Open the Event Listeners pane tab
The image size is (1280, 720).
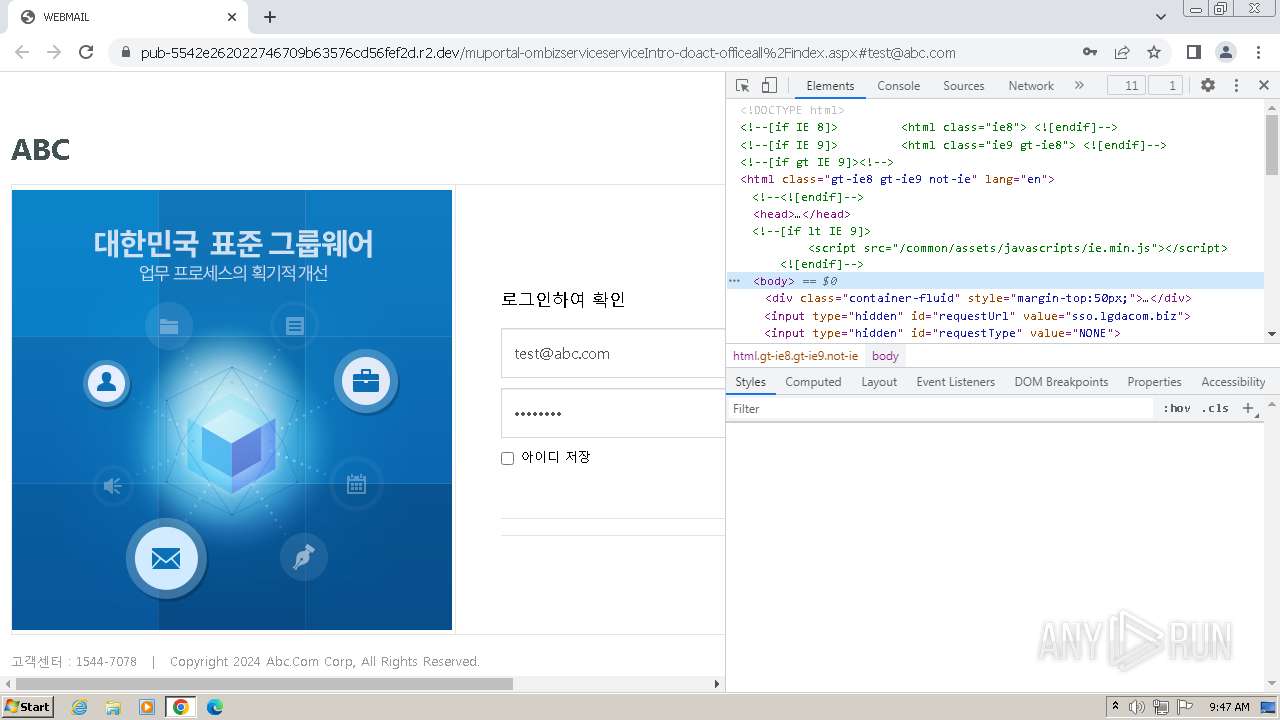tap(955, 382)
